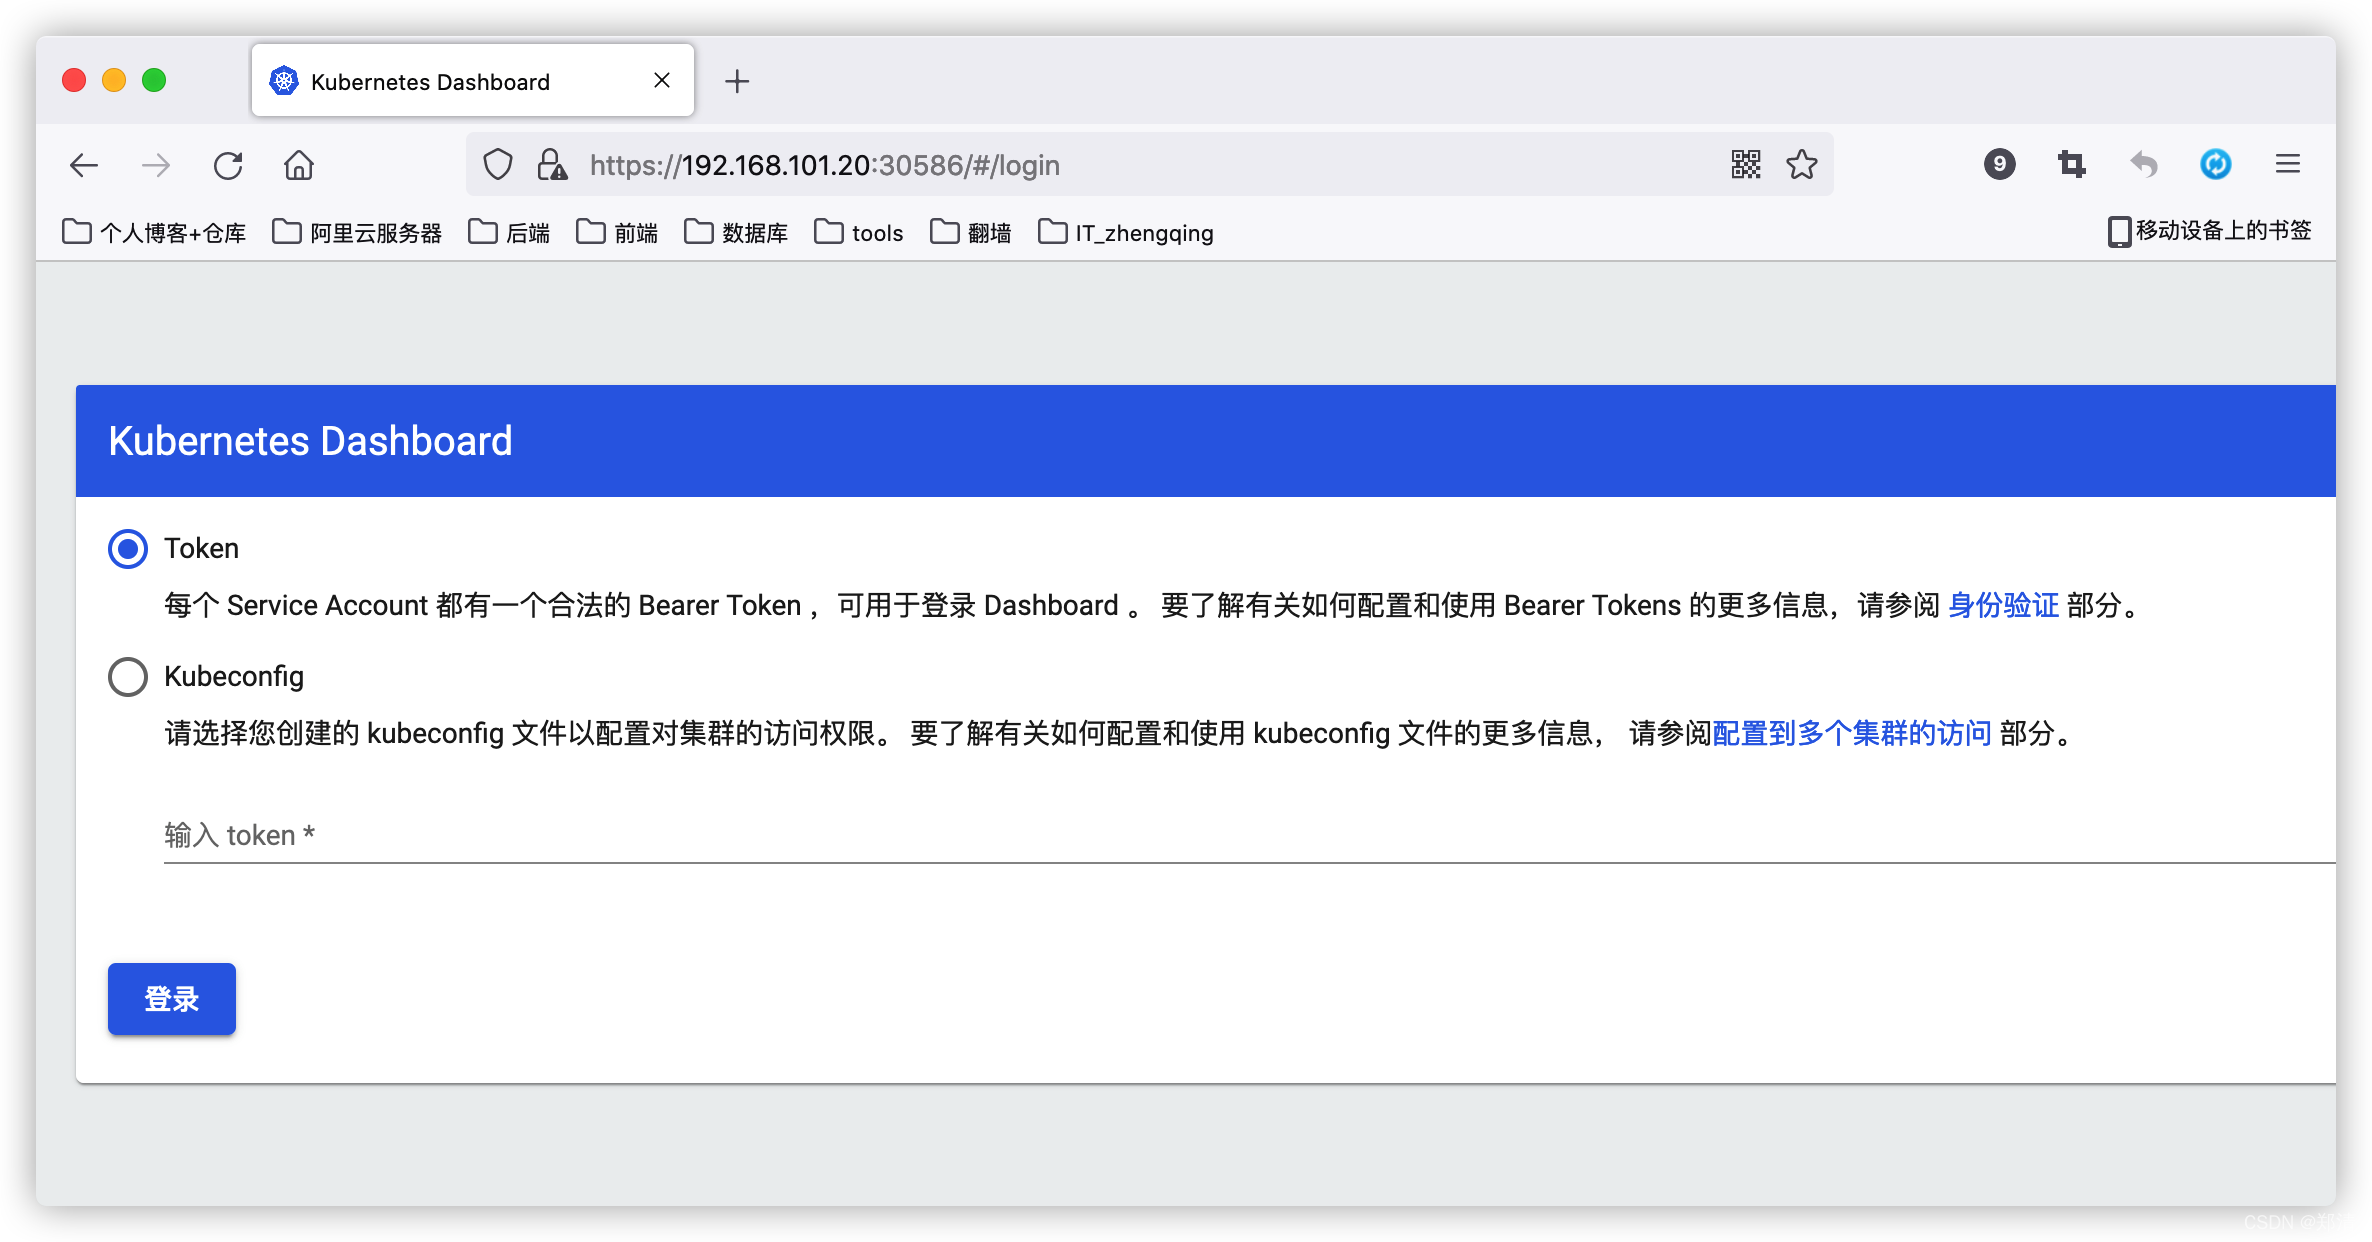The image size is (2372, 1242).
Task: Bookmark this page with the star icon
Action: (1802, 164)
